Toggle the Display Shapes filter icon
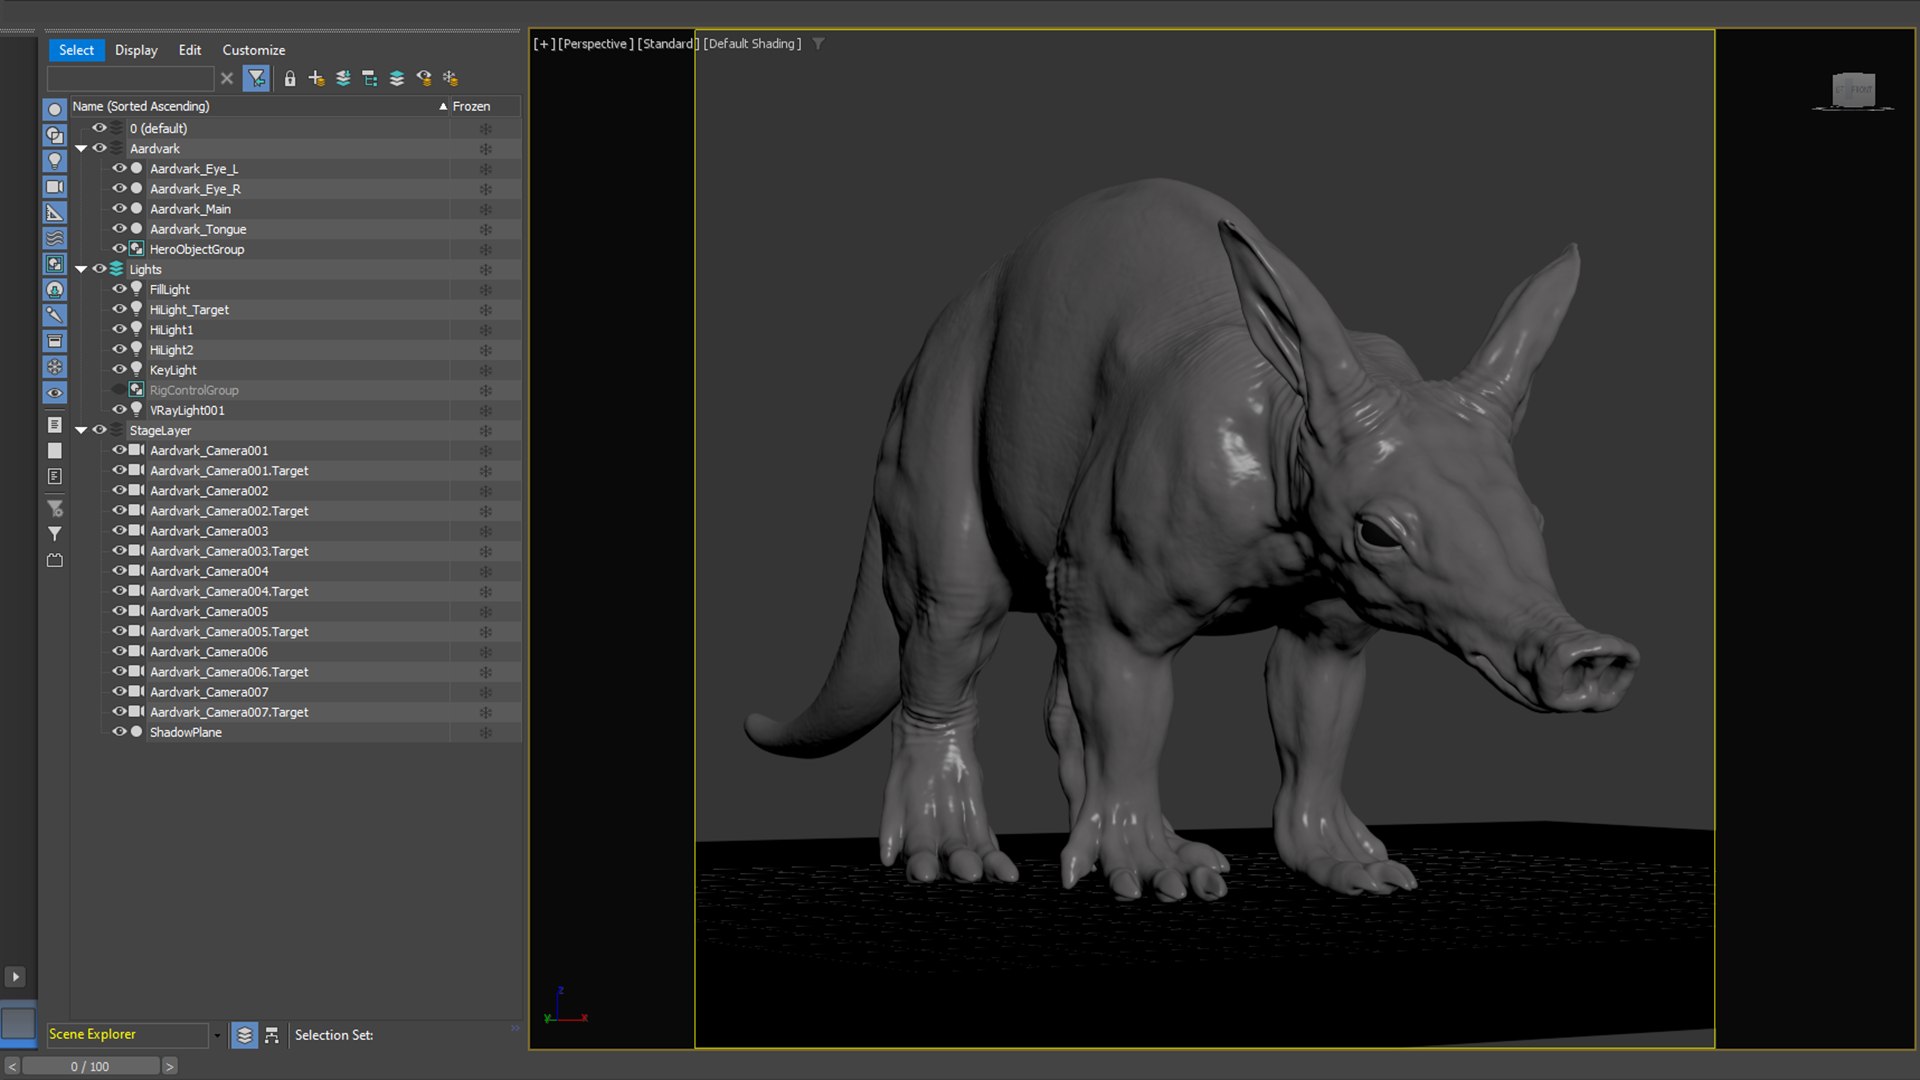1920x1080 pixels. (x=55, y=135)
